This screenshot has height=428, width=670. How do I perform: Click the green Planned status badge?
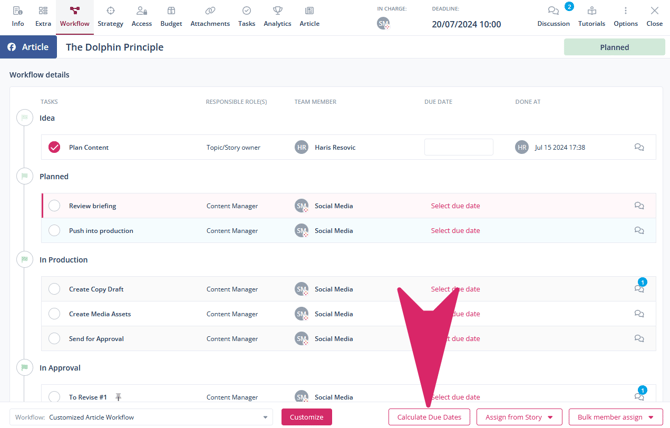tap(614, 47)
